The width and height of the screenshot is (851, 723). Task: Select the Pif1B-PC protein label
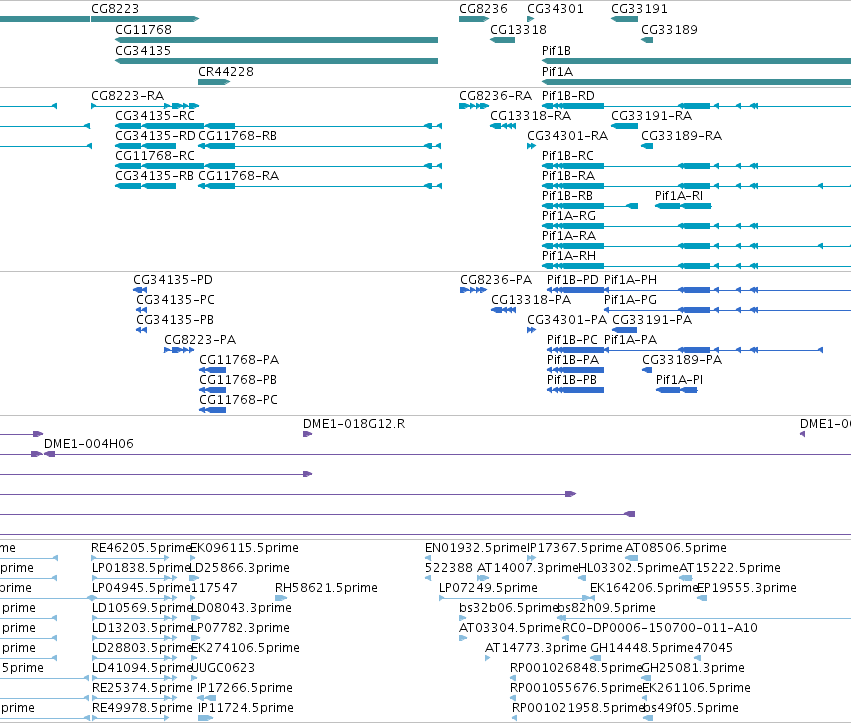click(x=572, y=340)
